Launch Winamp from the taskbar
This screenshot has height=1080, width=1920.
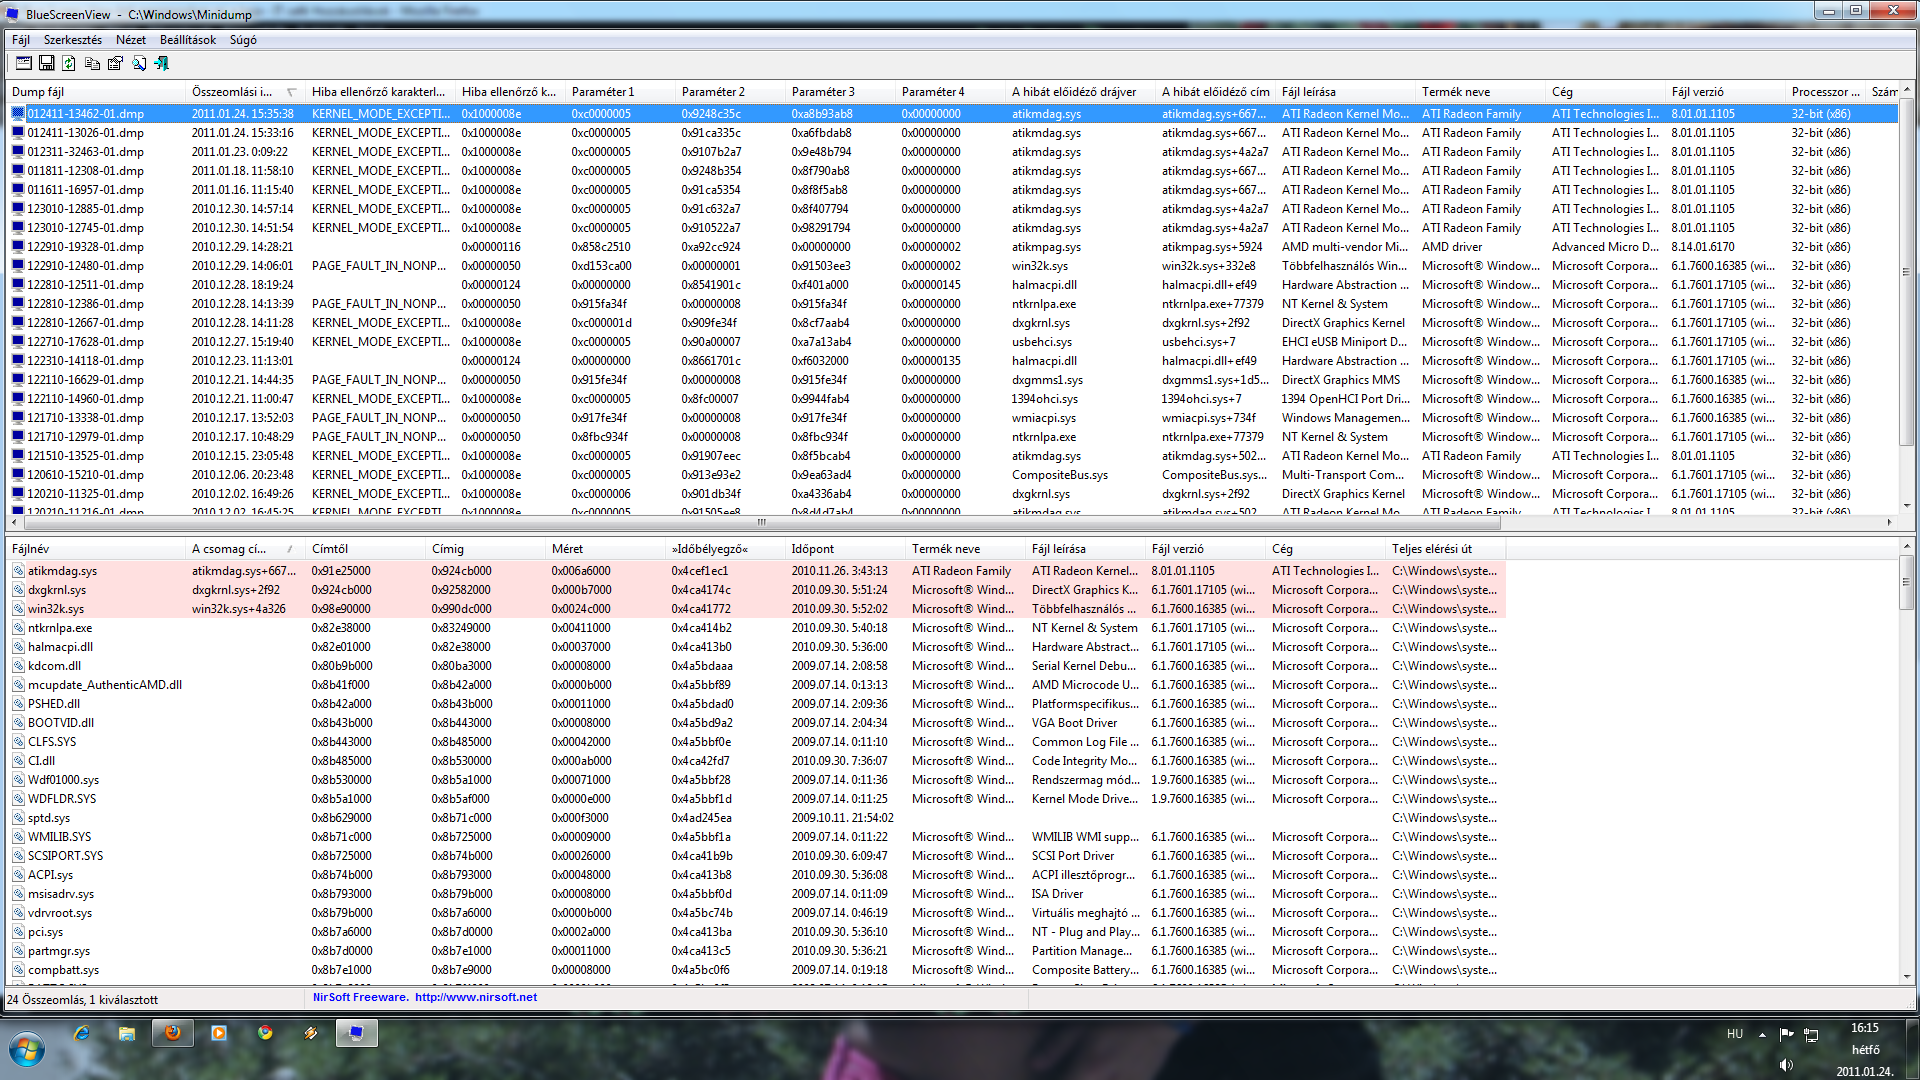[311, 1033]
